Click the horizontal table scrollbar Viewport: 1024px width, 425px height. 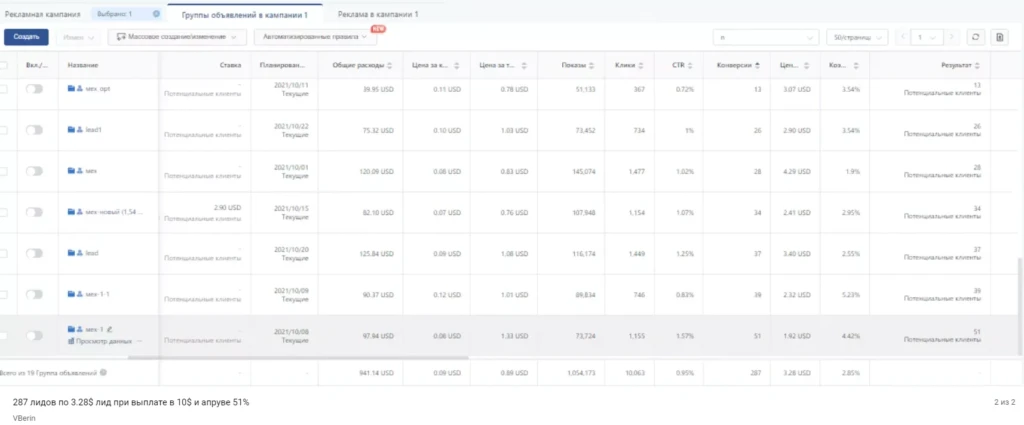click(x=298, y=357)
